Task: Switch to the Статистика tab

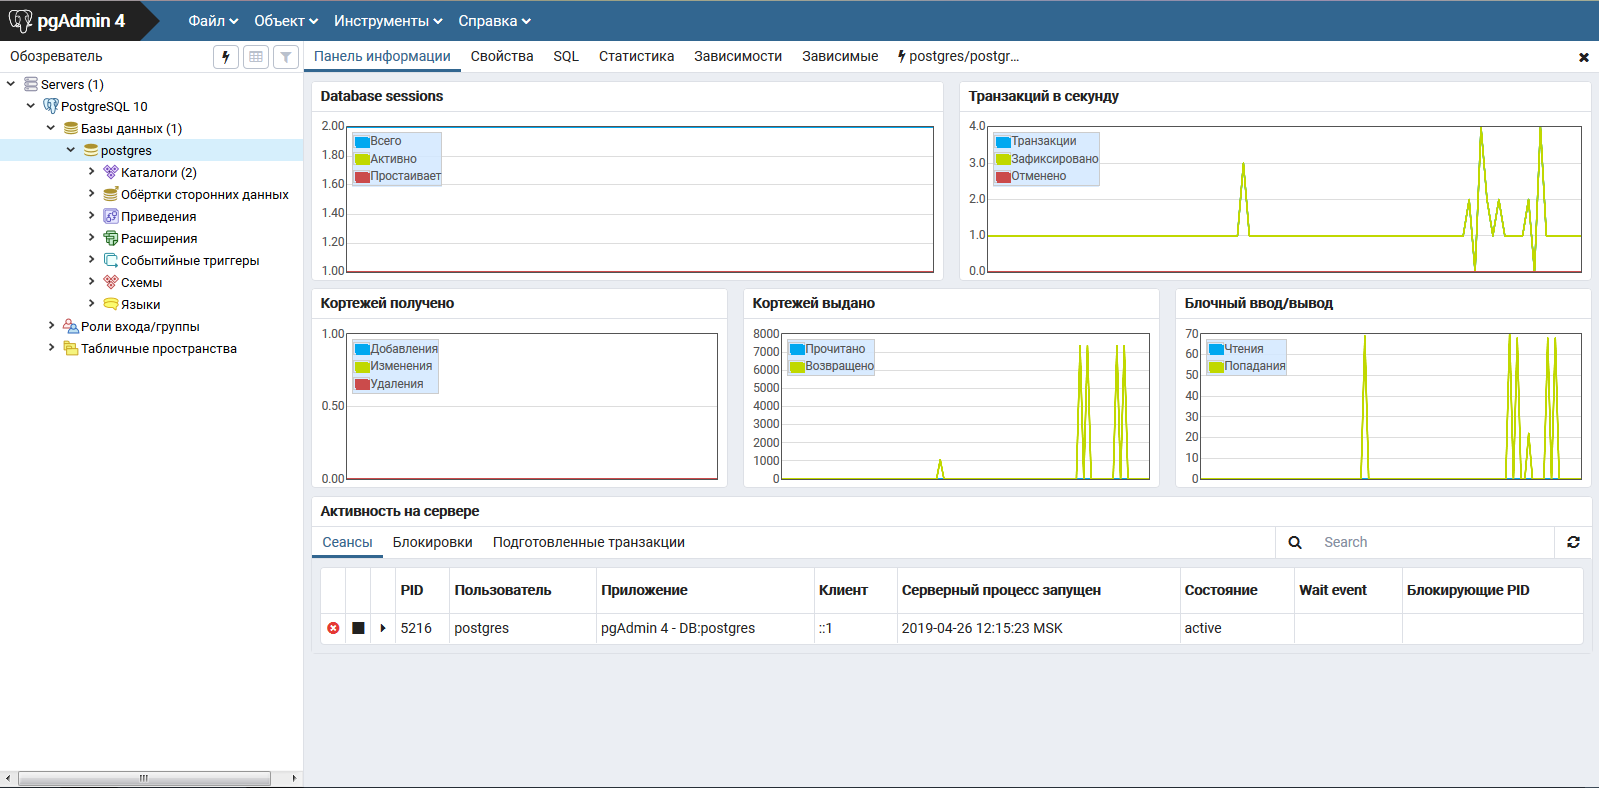Action: [x=636, y=57]
